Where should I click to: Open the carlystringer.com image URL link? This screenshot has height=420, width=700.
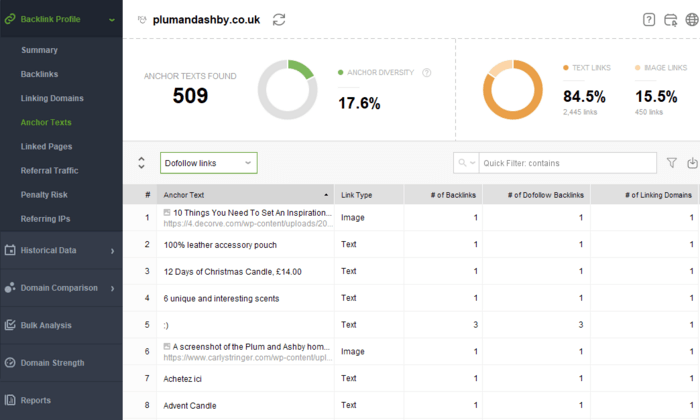point(248,358)
